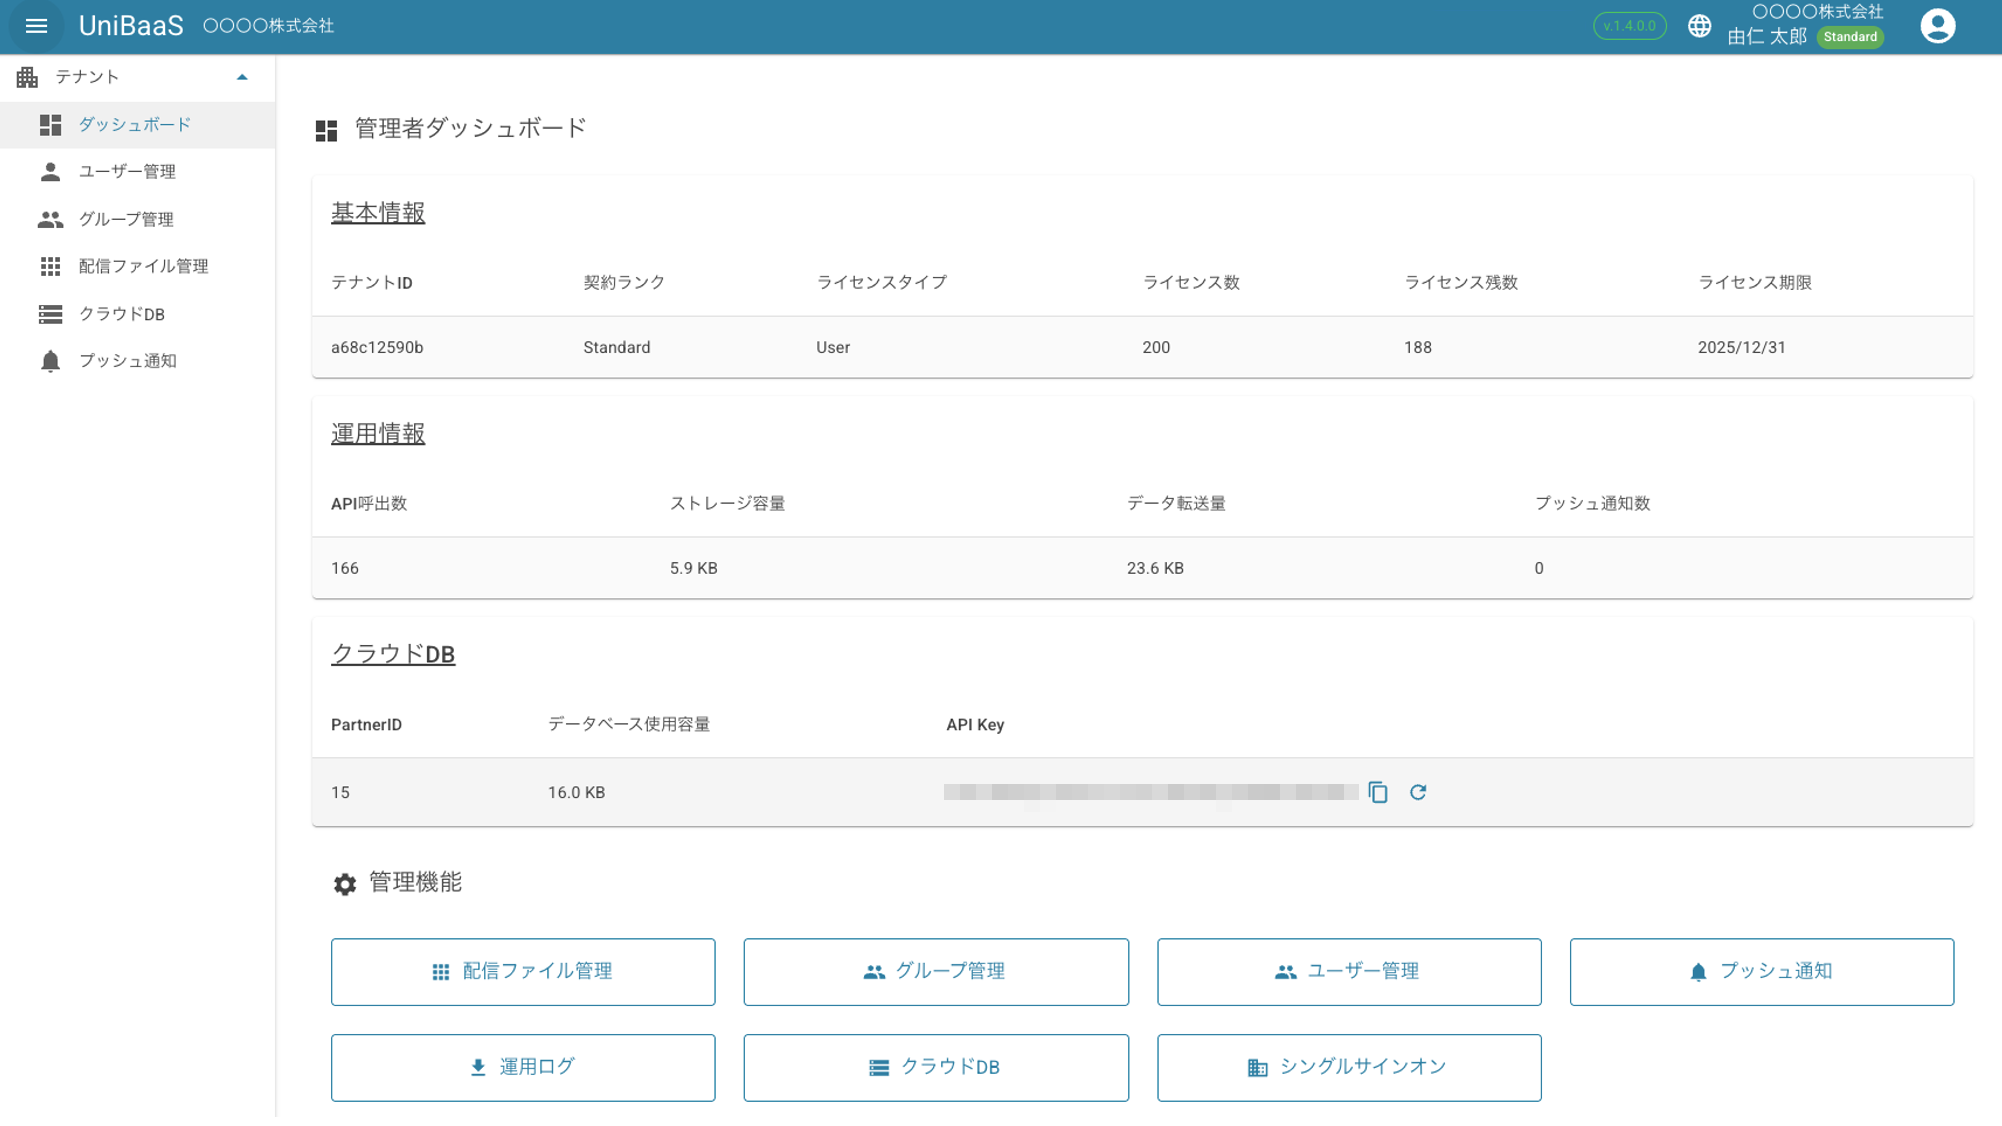Open 配信ファイル管理 in the sidebar
The width and height of the screenshot is (2002, 1126).
click(143, 266)
